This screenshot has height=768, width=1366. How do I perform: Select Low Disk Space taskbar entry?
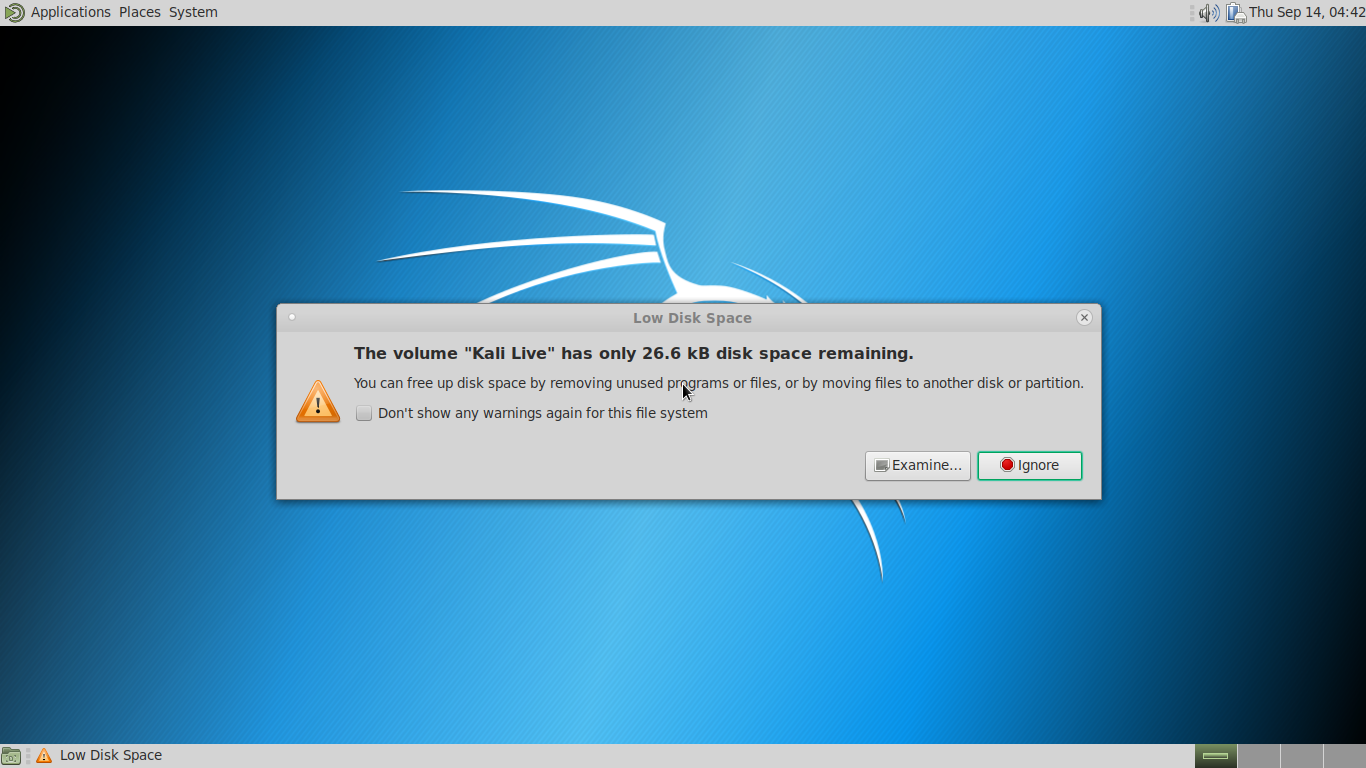pos(99,756)
